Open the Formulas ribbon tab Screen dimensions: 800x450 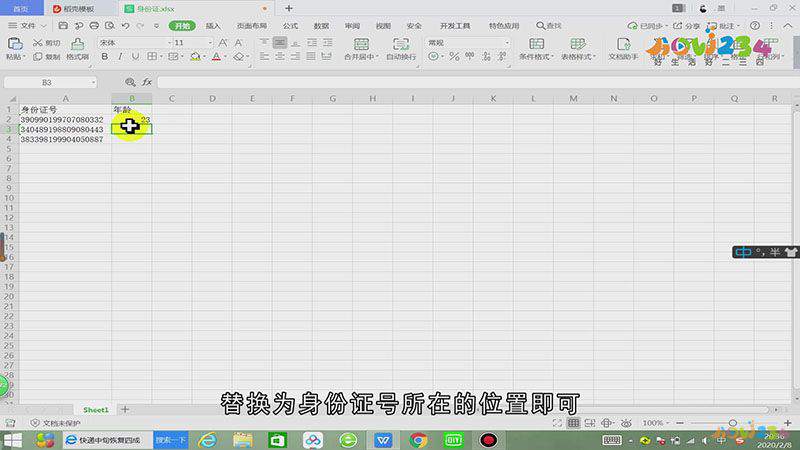290,26
